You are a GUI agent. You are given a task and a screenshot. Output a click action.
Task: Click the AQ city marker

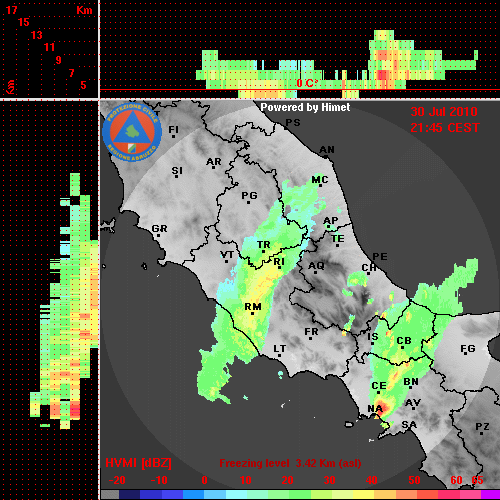315,272
